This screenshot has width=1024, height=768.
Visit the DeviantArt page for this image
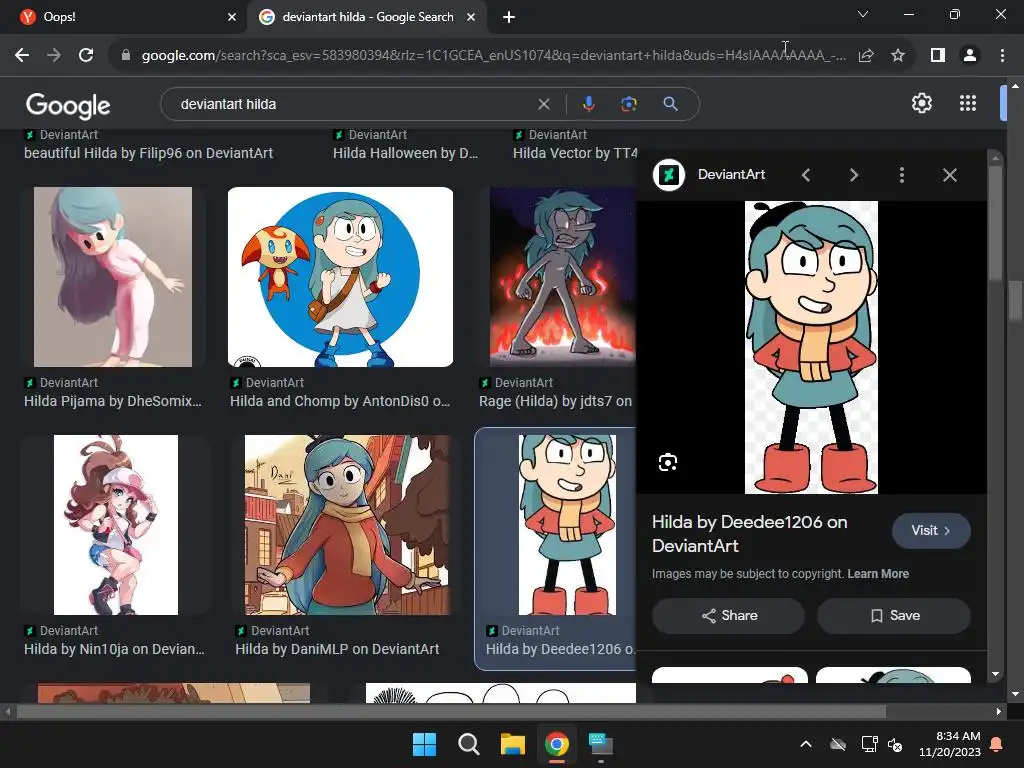pos(931,530)
